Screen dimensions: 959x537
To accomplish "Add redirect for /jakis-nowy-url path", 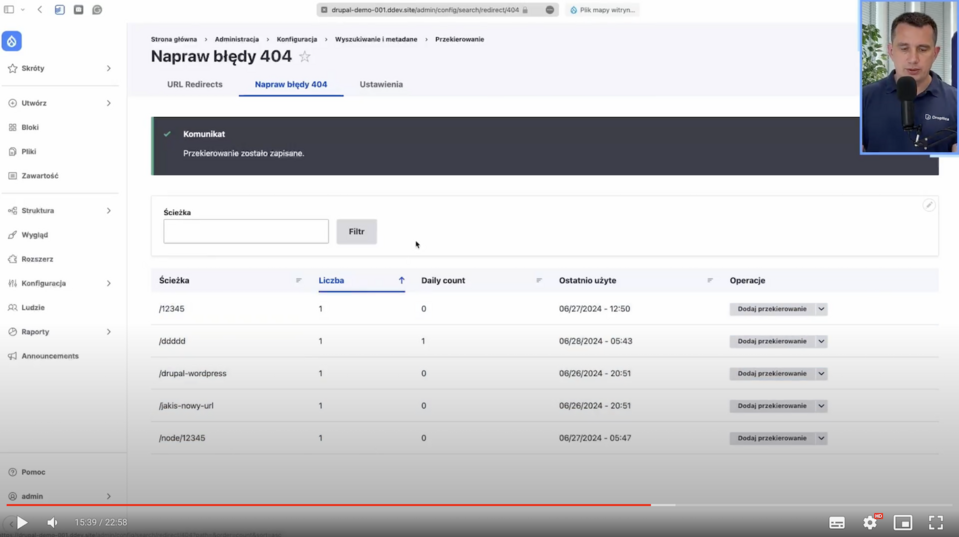I will (x=772, y=406).
